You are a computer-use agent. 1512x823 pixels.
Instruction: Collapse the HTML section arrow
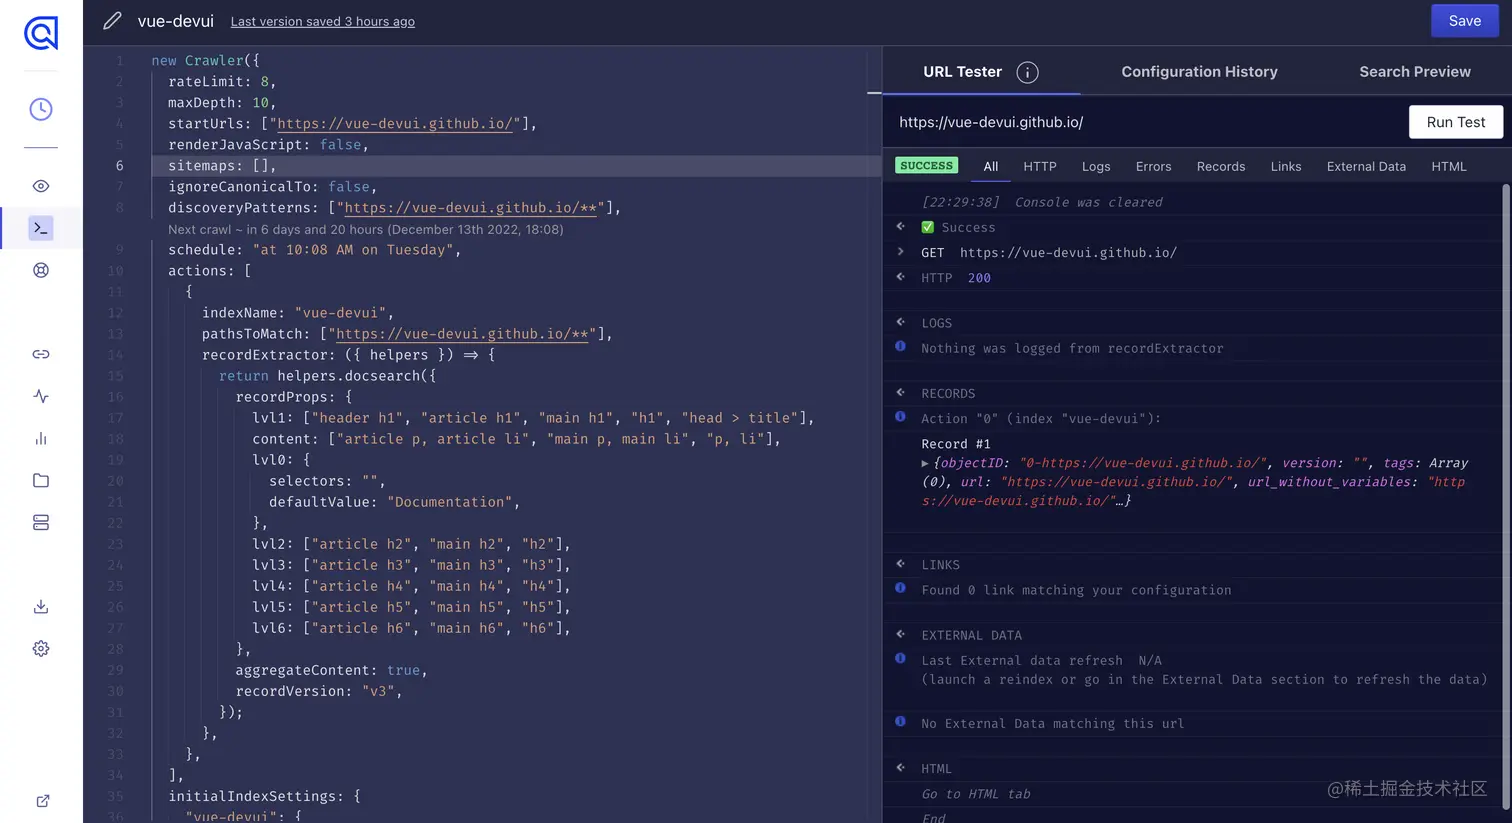(x=900, y=768)
